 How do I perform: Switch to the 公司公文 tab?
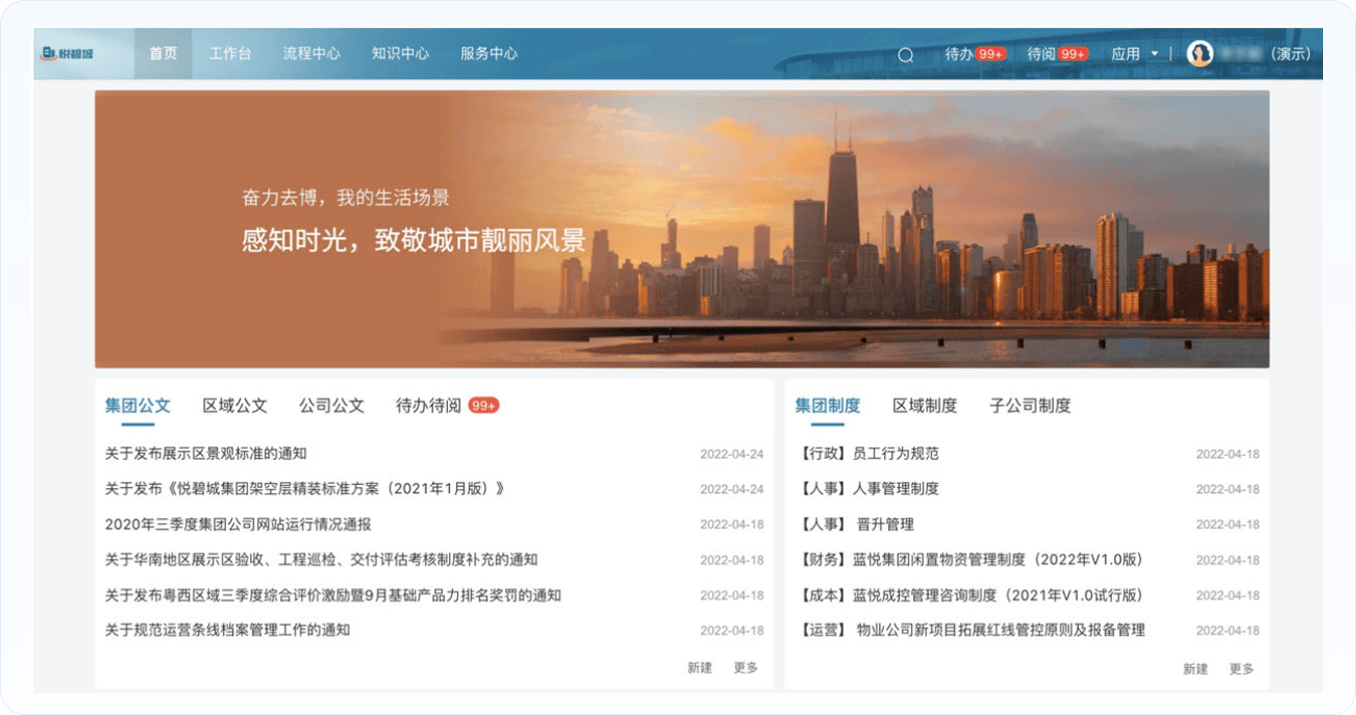click(331, 405)
